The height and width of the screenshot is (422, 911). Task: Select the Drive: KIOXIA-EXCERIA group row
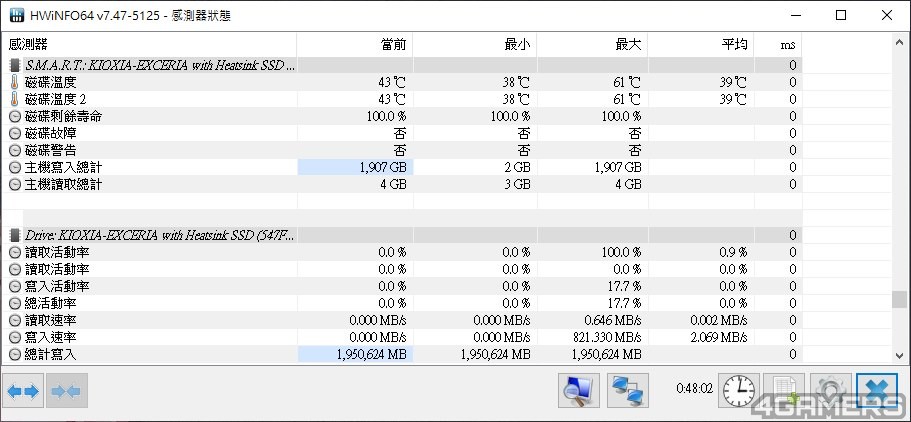404,235
